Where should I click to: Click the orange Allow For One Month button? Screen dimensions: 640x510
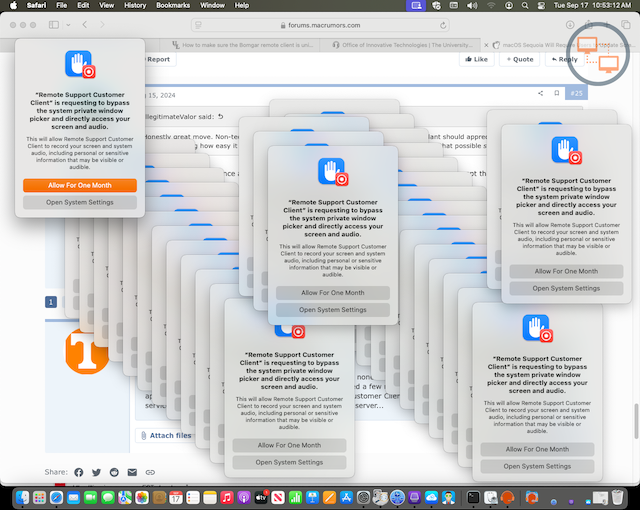80,185
